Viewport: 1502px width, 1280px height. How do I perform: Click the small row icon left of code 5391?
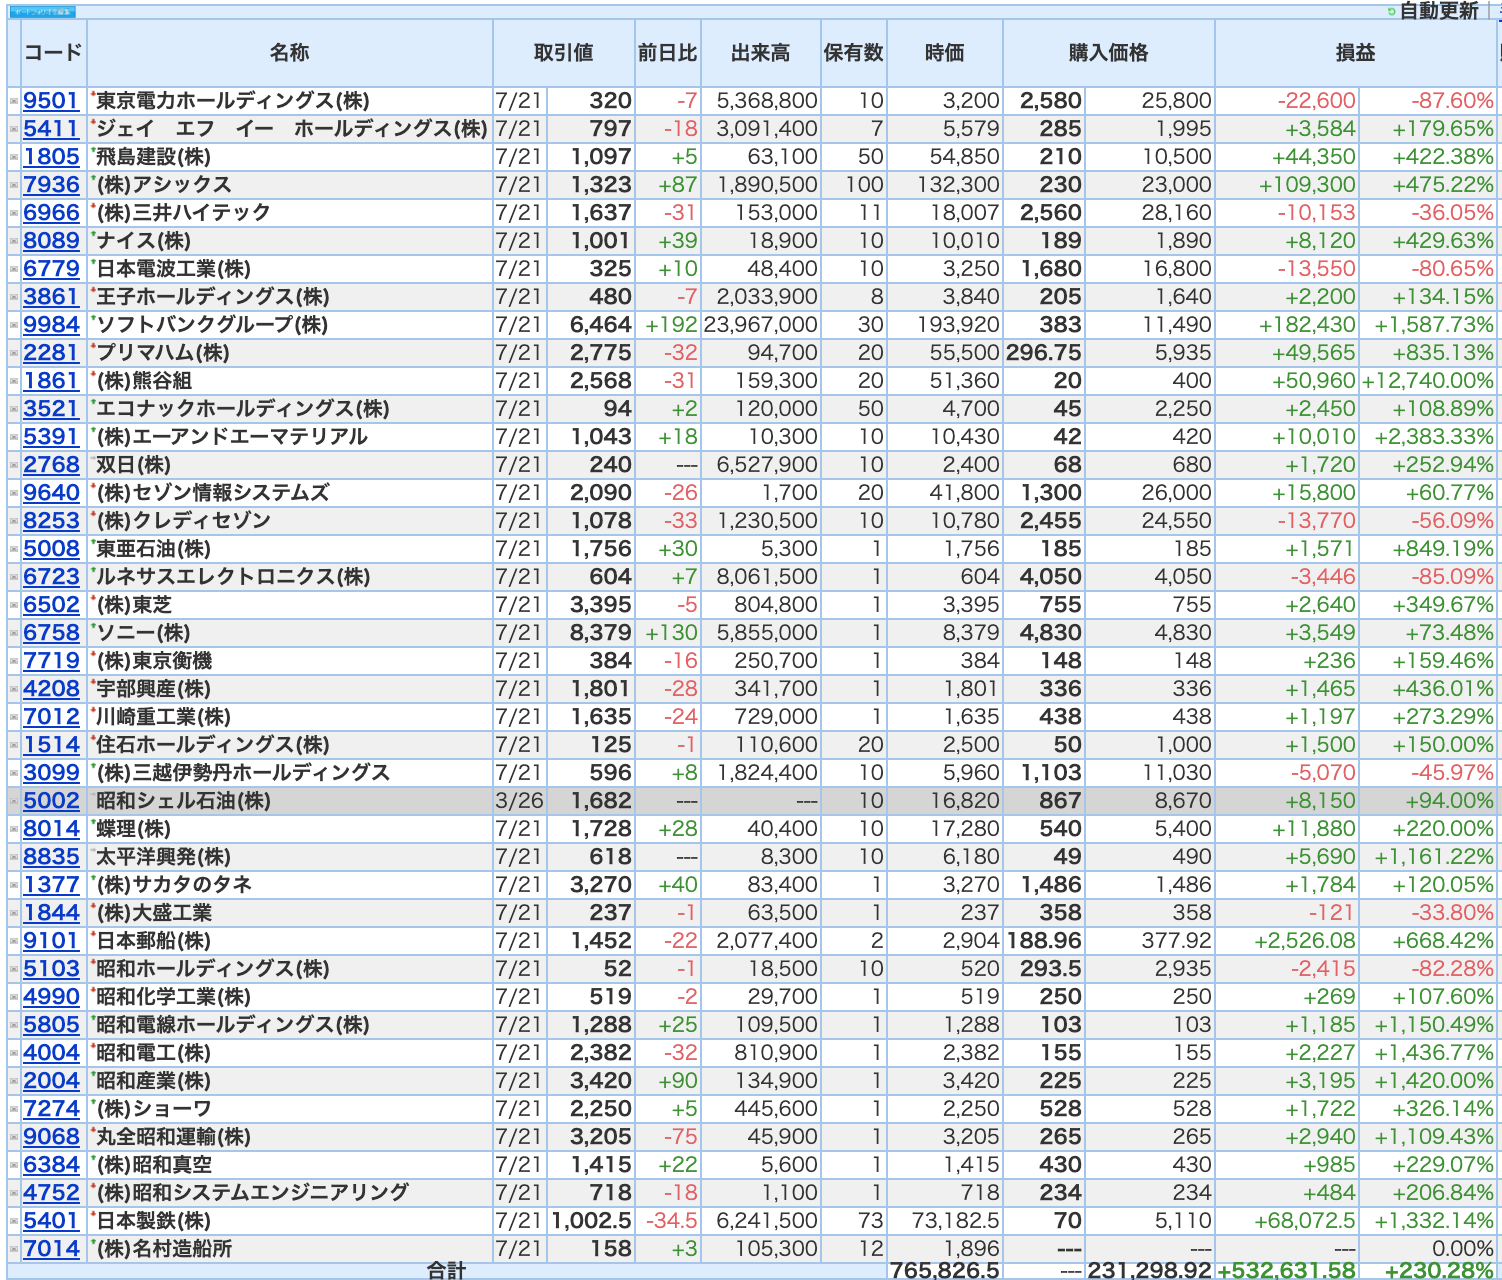14,437
